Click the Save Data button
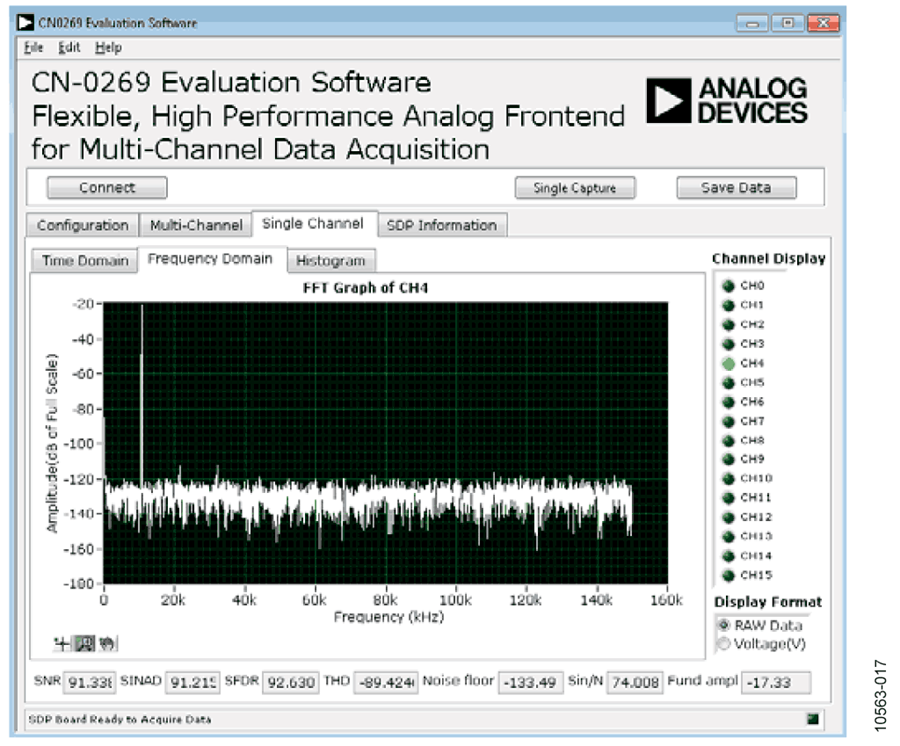 [736, 188]
